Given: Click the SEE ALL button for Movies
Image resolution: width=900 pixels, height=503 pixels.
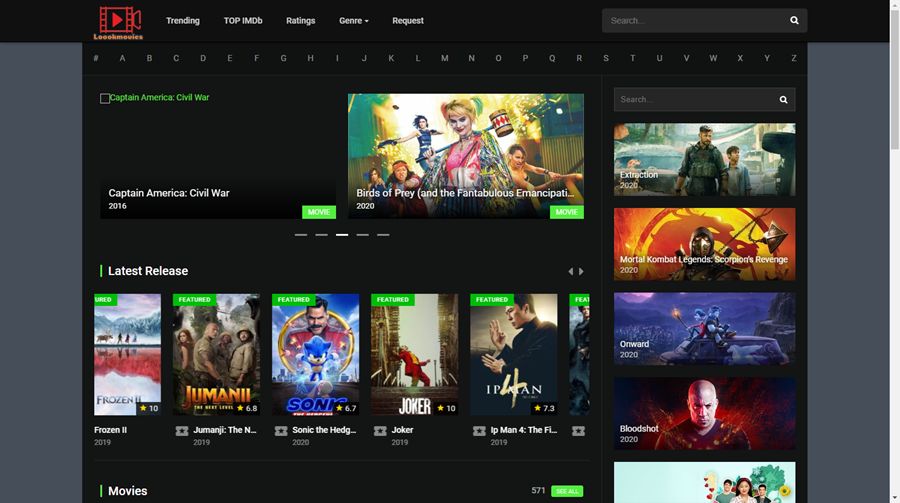Looking at the screenshot, I should pos(567,491).
